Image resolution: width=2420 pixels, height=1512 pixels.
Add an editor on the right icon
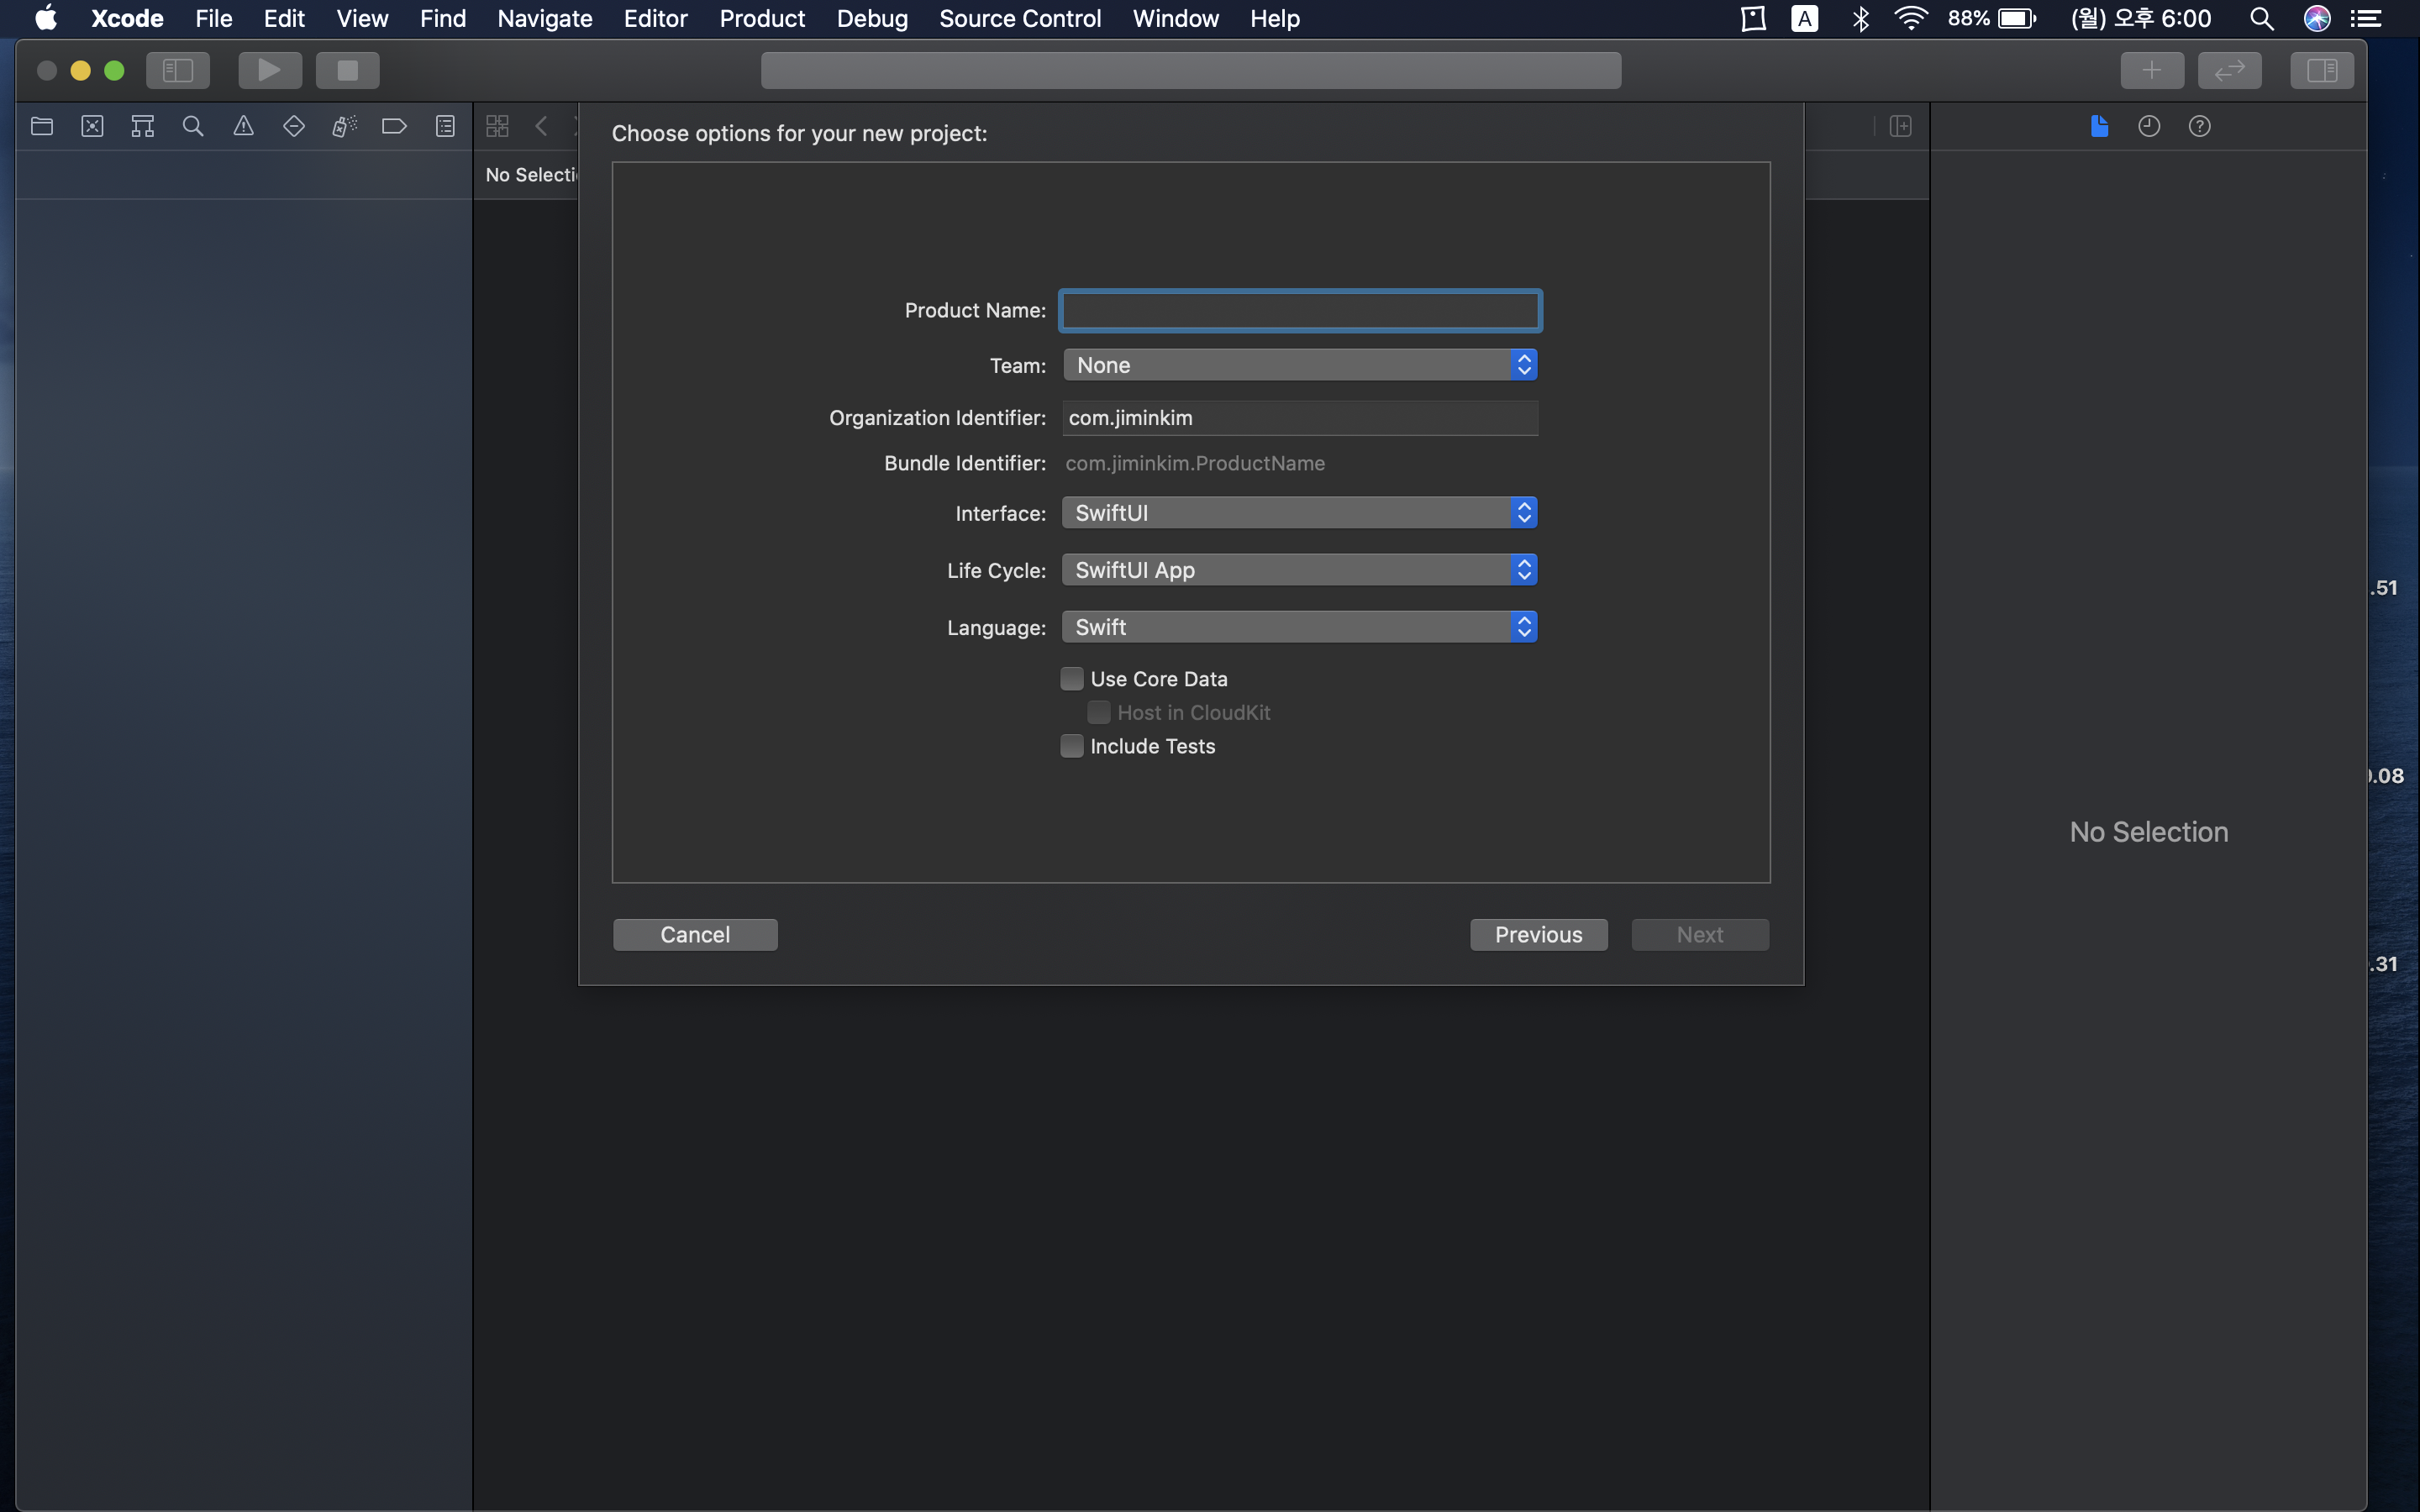[x=1901, y=126]
